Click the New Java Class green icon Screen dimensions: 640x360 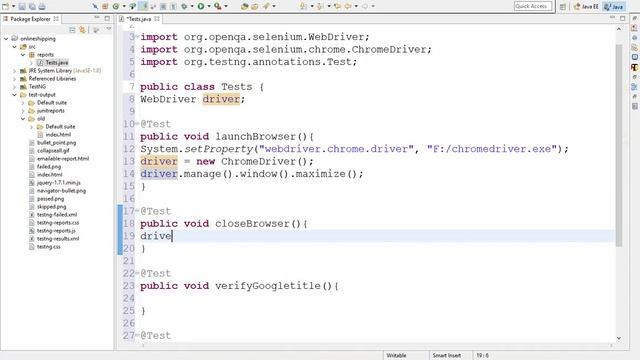(116, 6)
